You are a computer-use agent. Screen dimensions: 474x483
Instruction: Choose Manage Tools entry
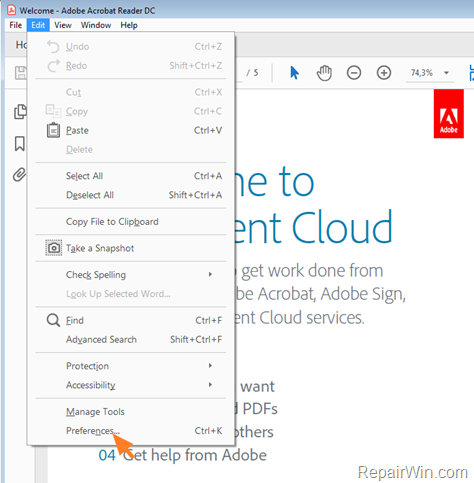[131, 412]
